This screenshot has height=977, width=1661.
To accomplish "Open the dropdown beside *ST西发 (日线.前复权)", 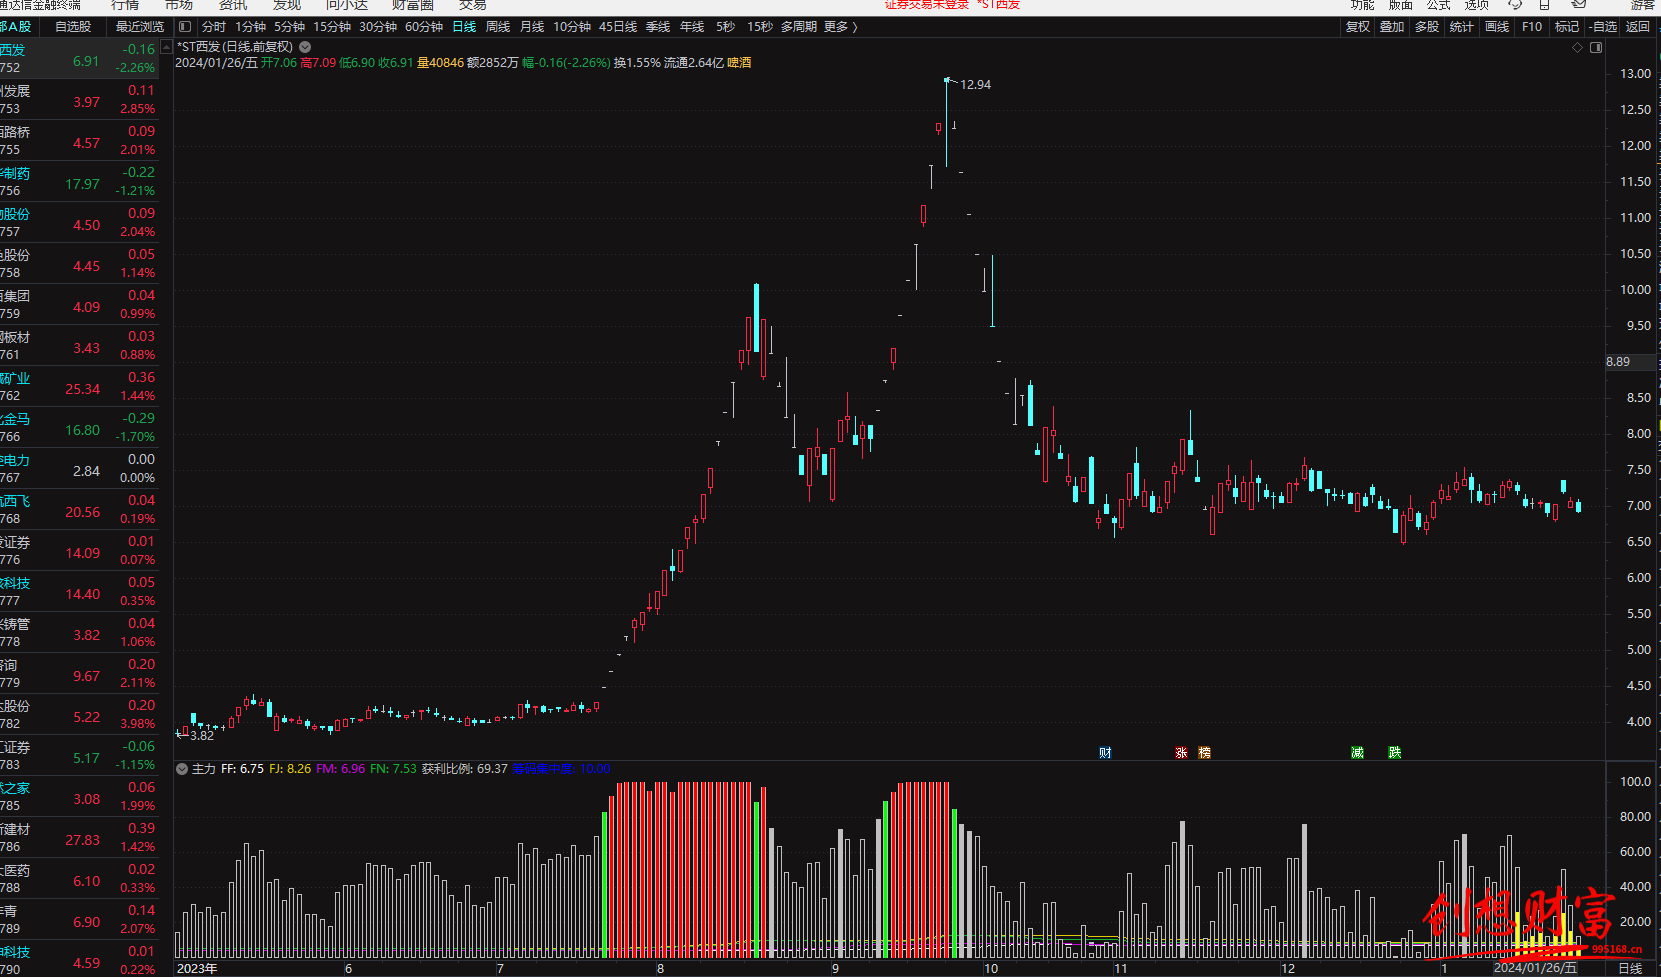I will [x=305, y=47].
